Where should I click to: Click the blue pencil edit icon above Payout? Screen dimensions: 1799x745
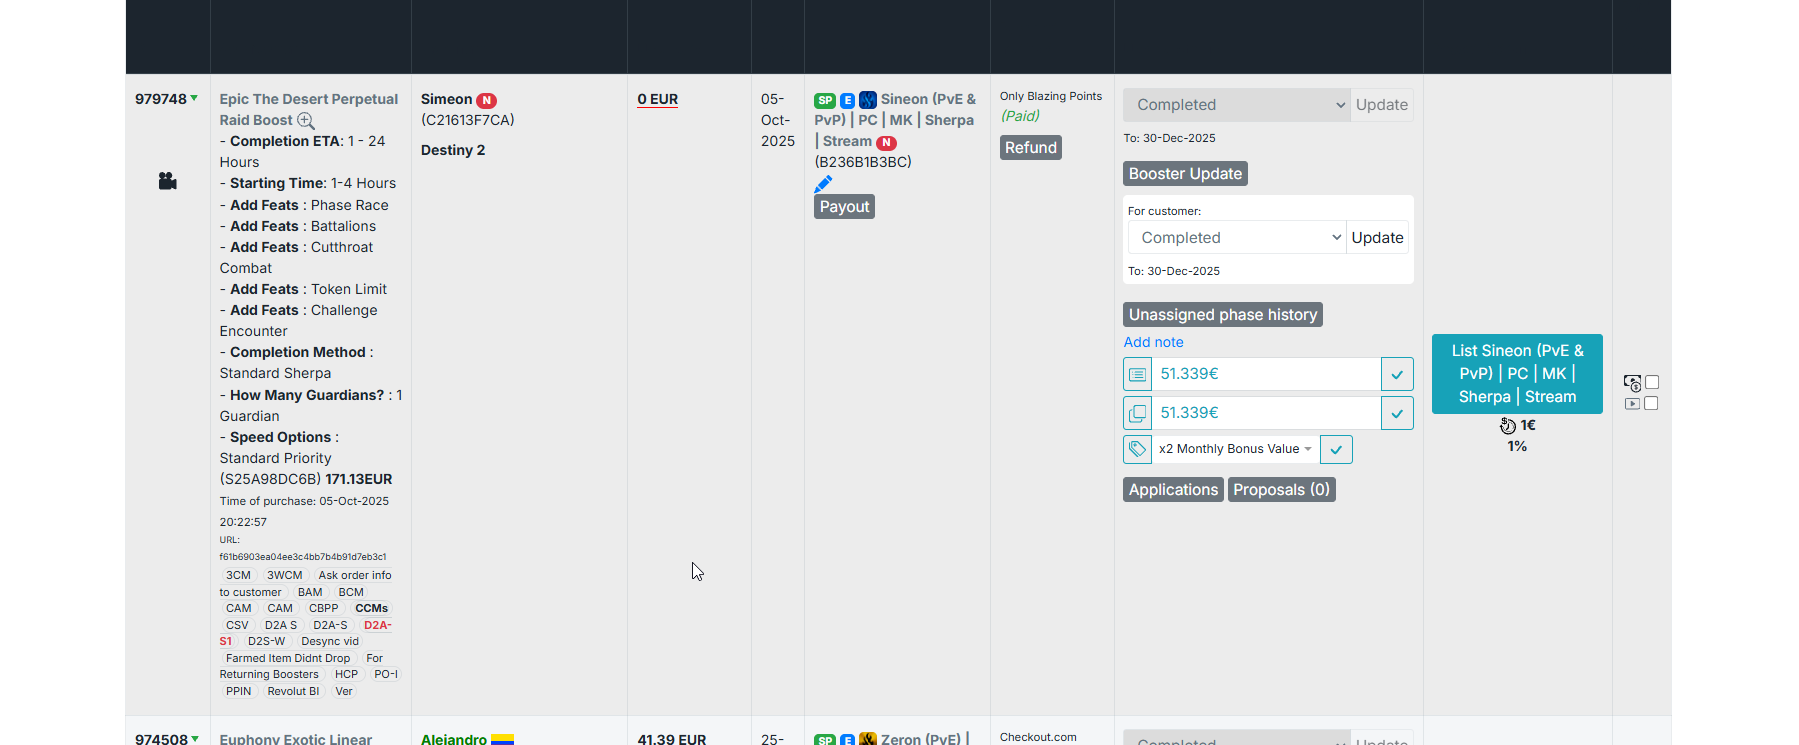point(823,184)
